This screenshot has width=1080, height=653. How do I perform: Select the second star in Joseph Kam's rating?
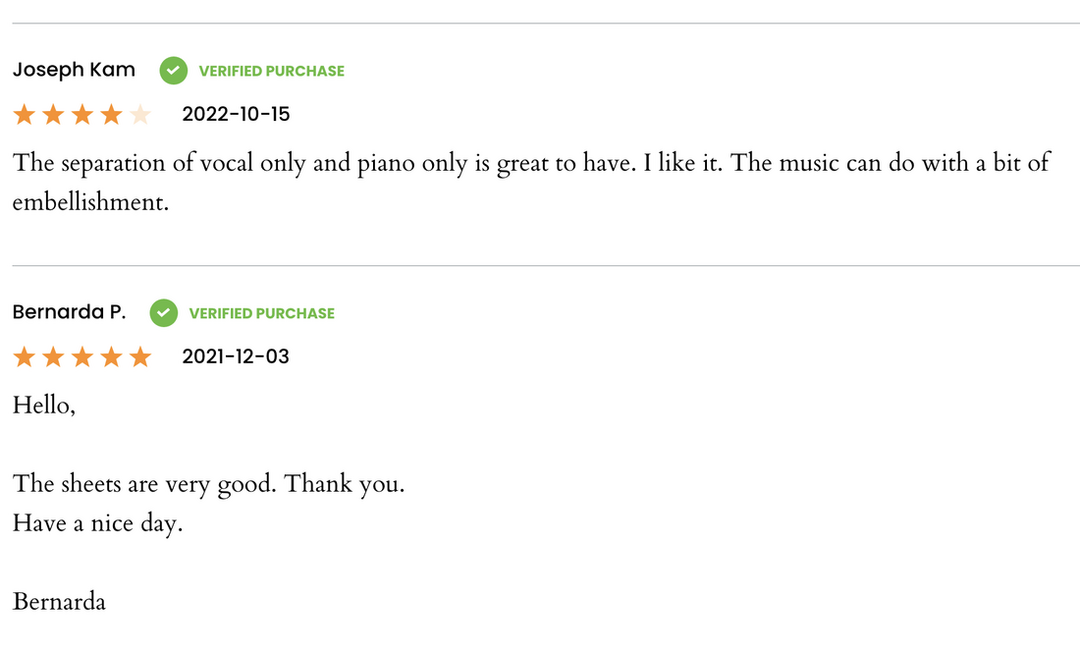[x=53, y=115]
